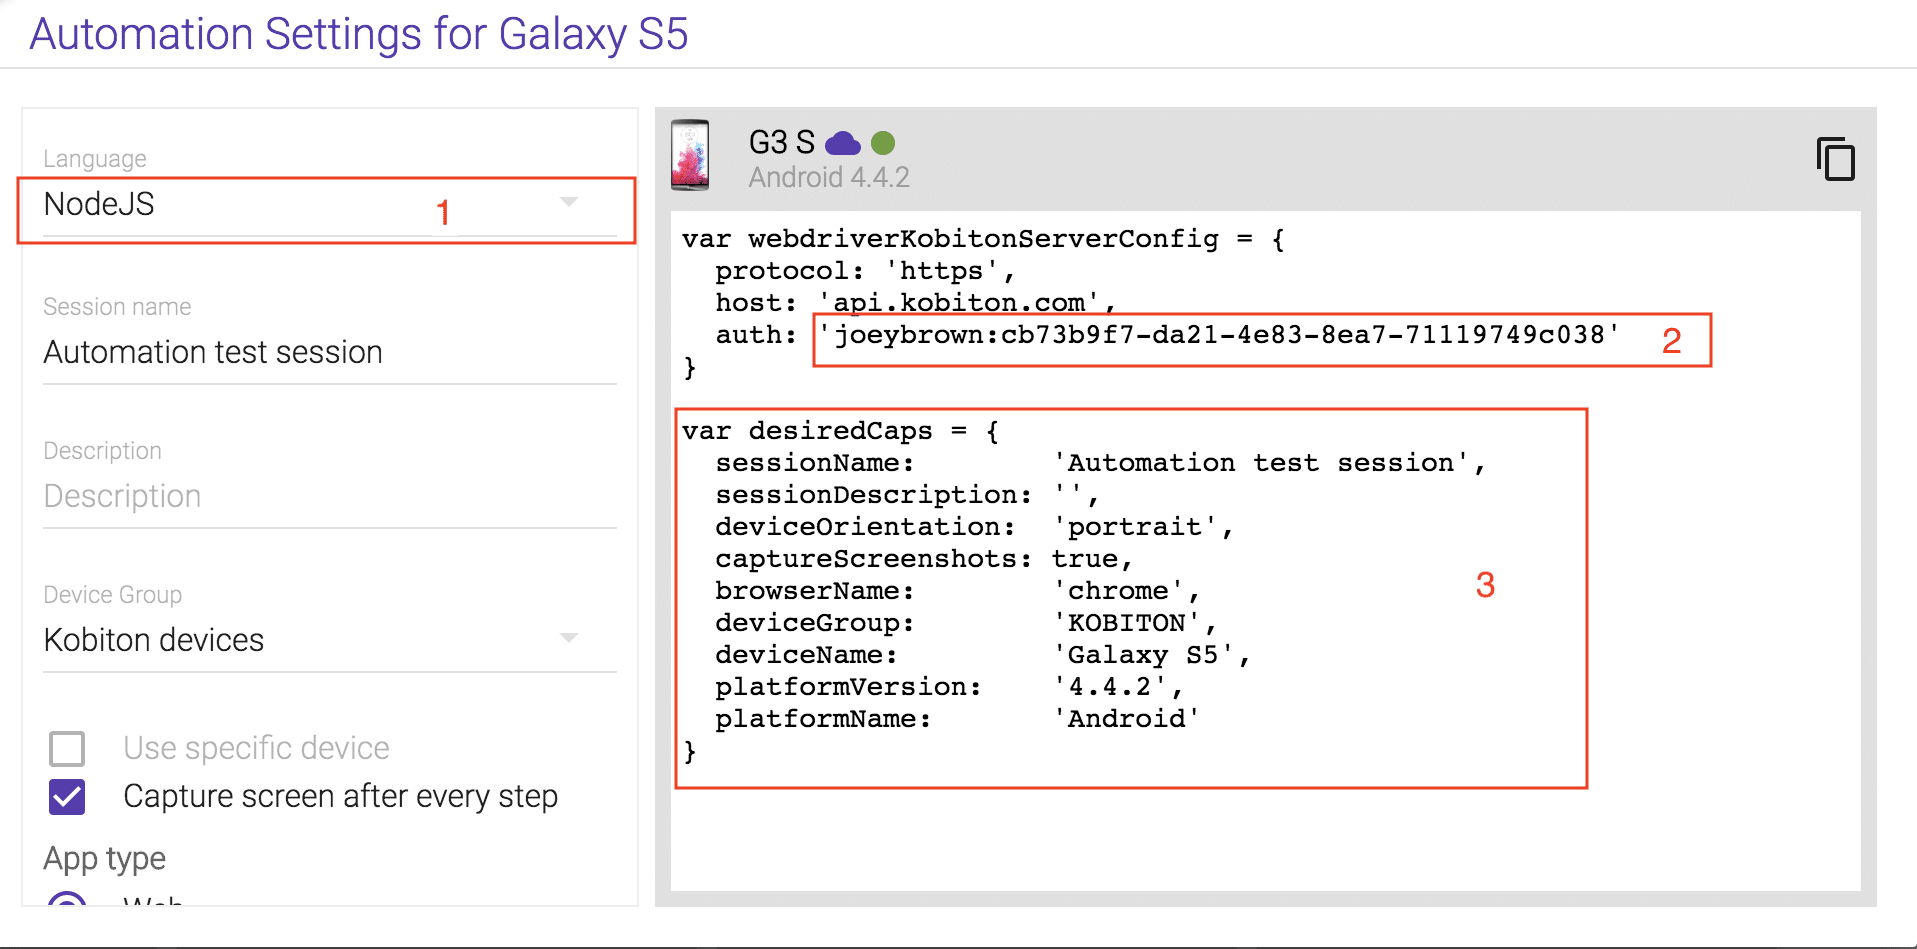1917x949 pixels.
Task: Click the G3 S device name label
Action: [781, 141]
